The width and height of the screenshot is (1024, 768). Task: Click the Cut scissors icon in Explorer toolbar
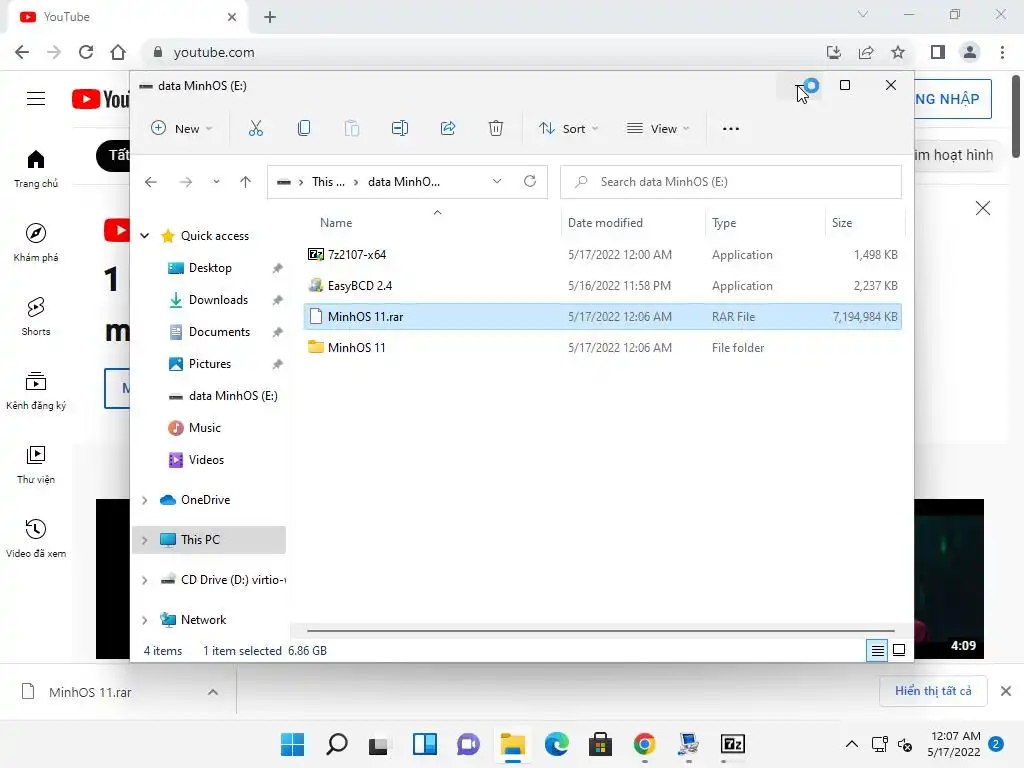255,129
